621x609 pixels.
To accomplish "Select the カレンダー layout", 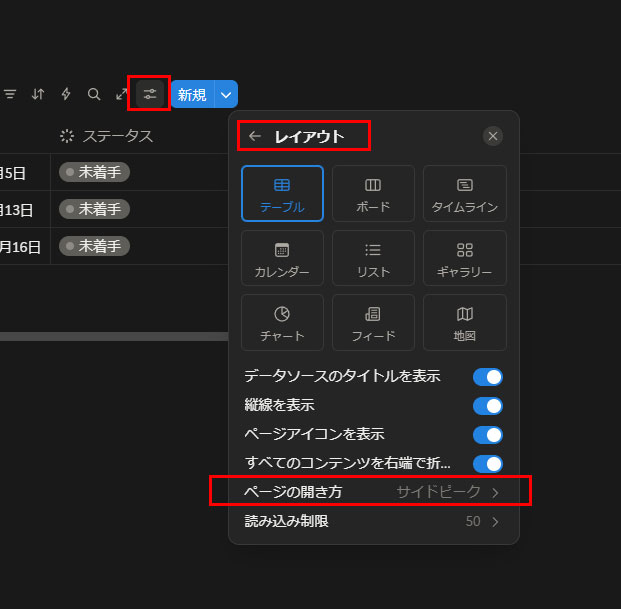I will point(282,258).
